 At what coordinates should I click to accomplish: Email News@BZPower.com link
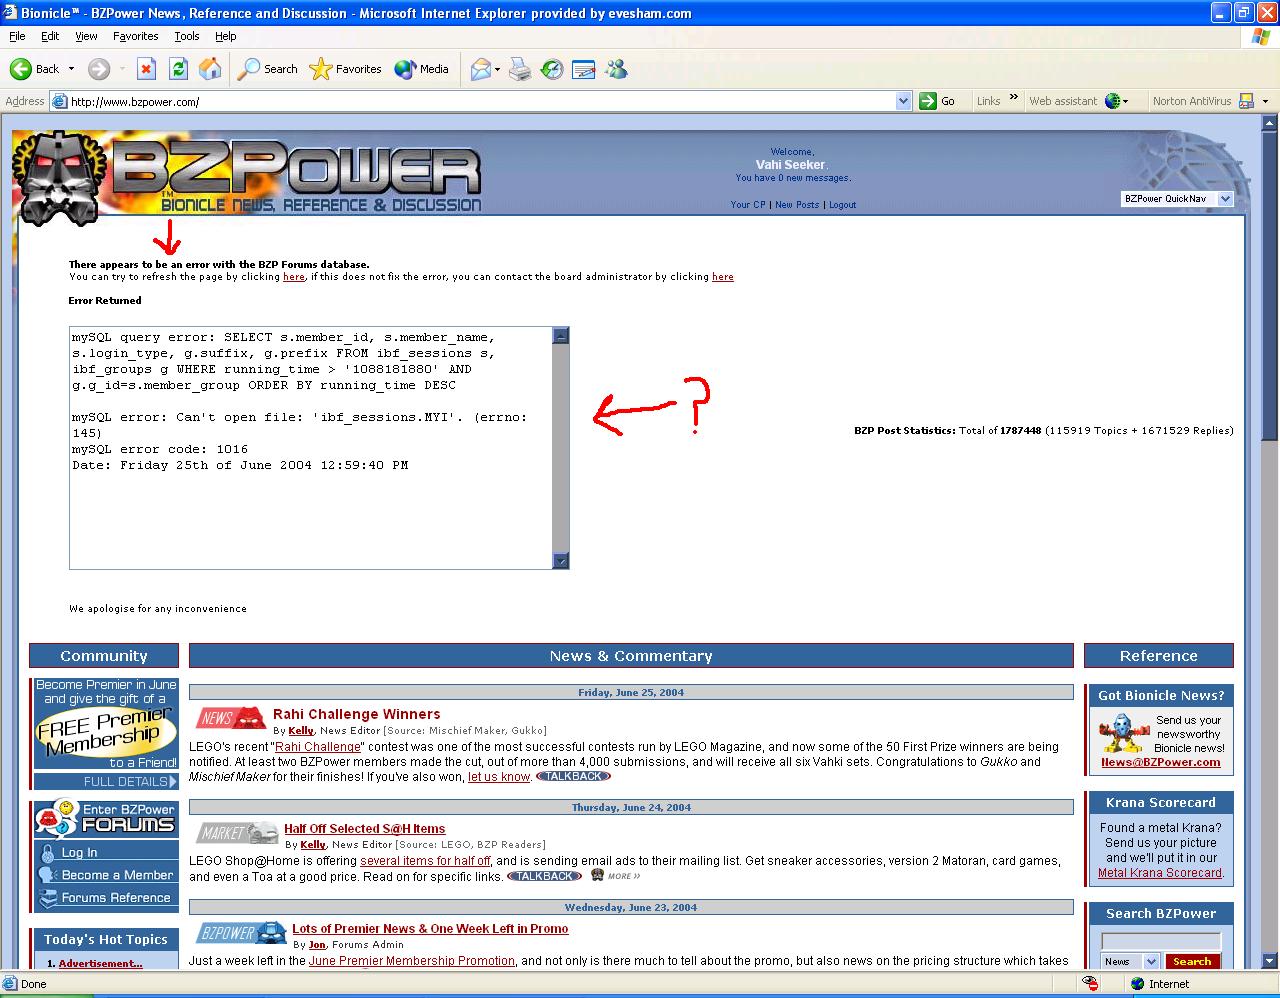pos(1160,762)
